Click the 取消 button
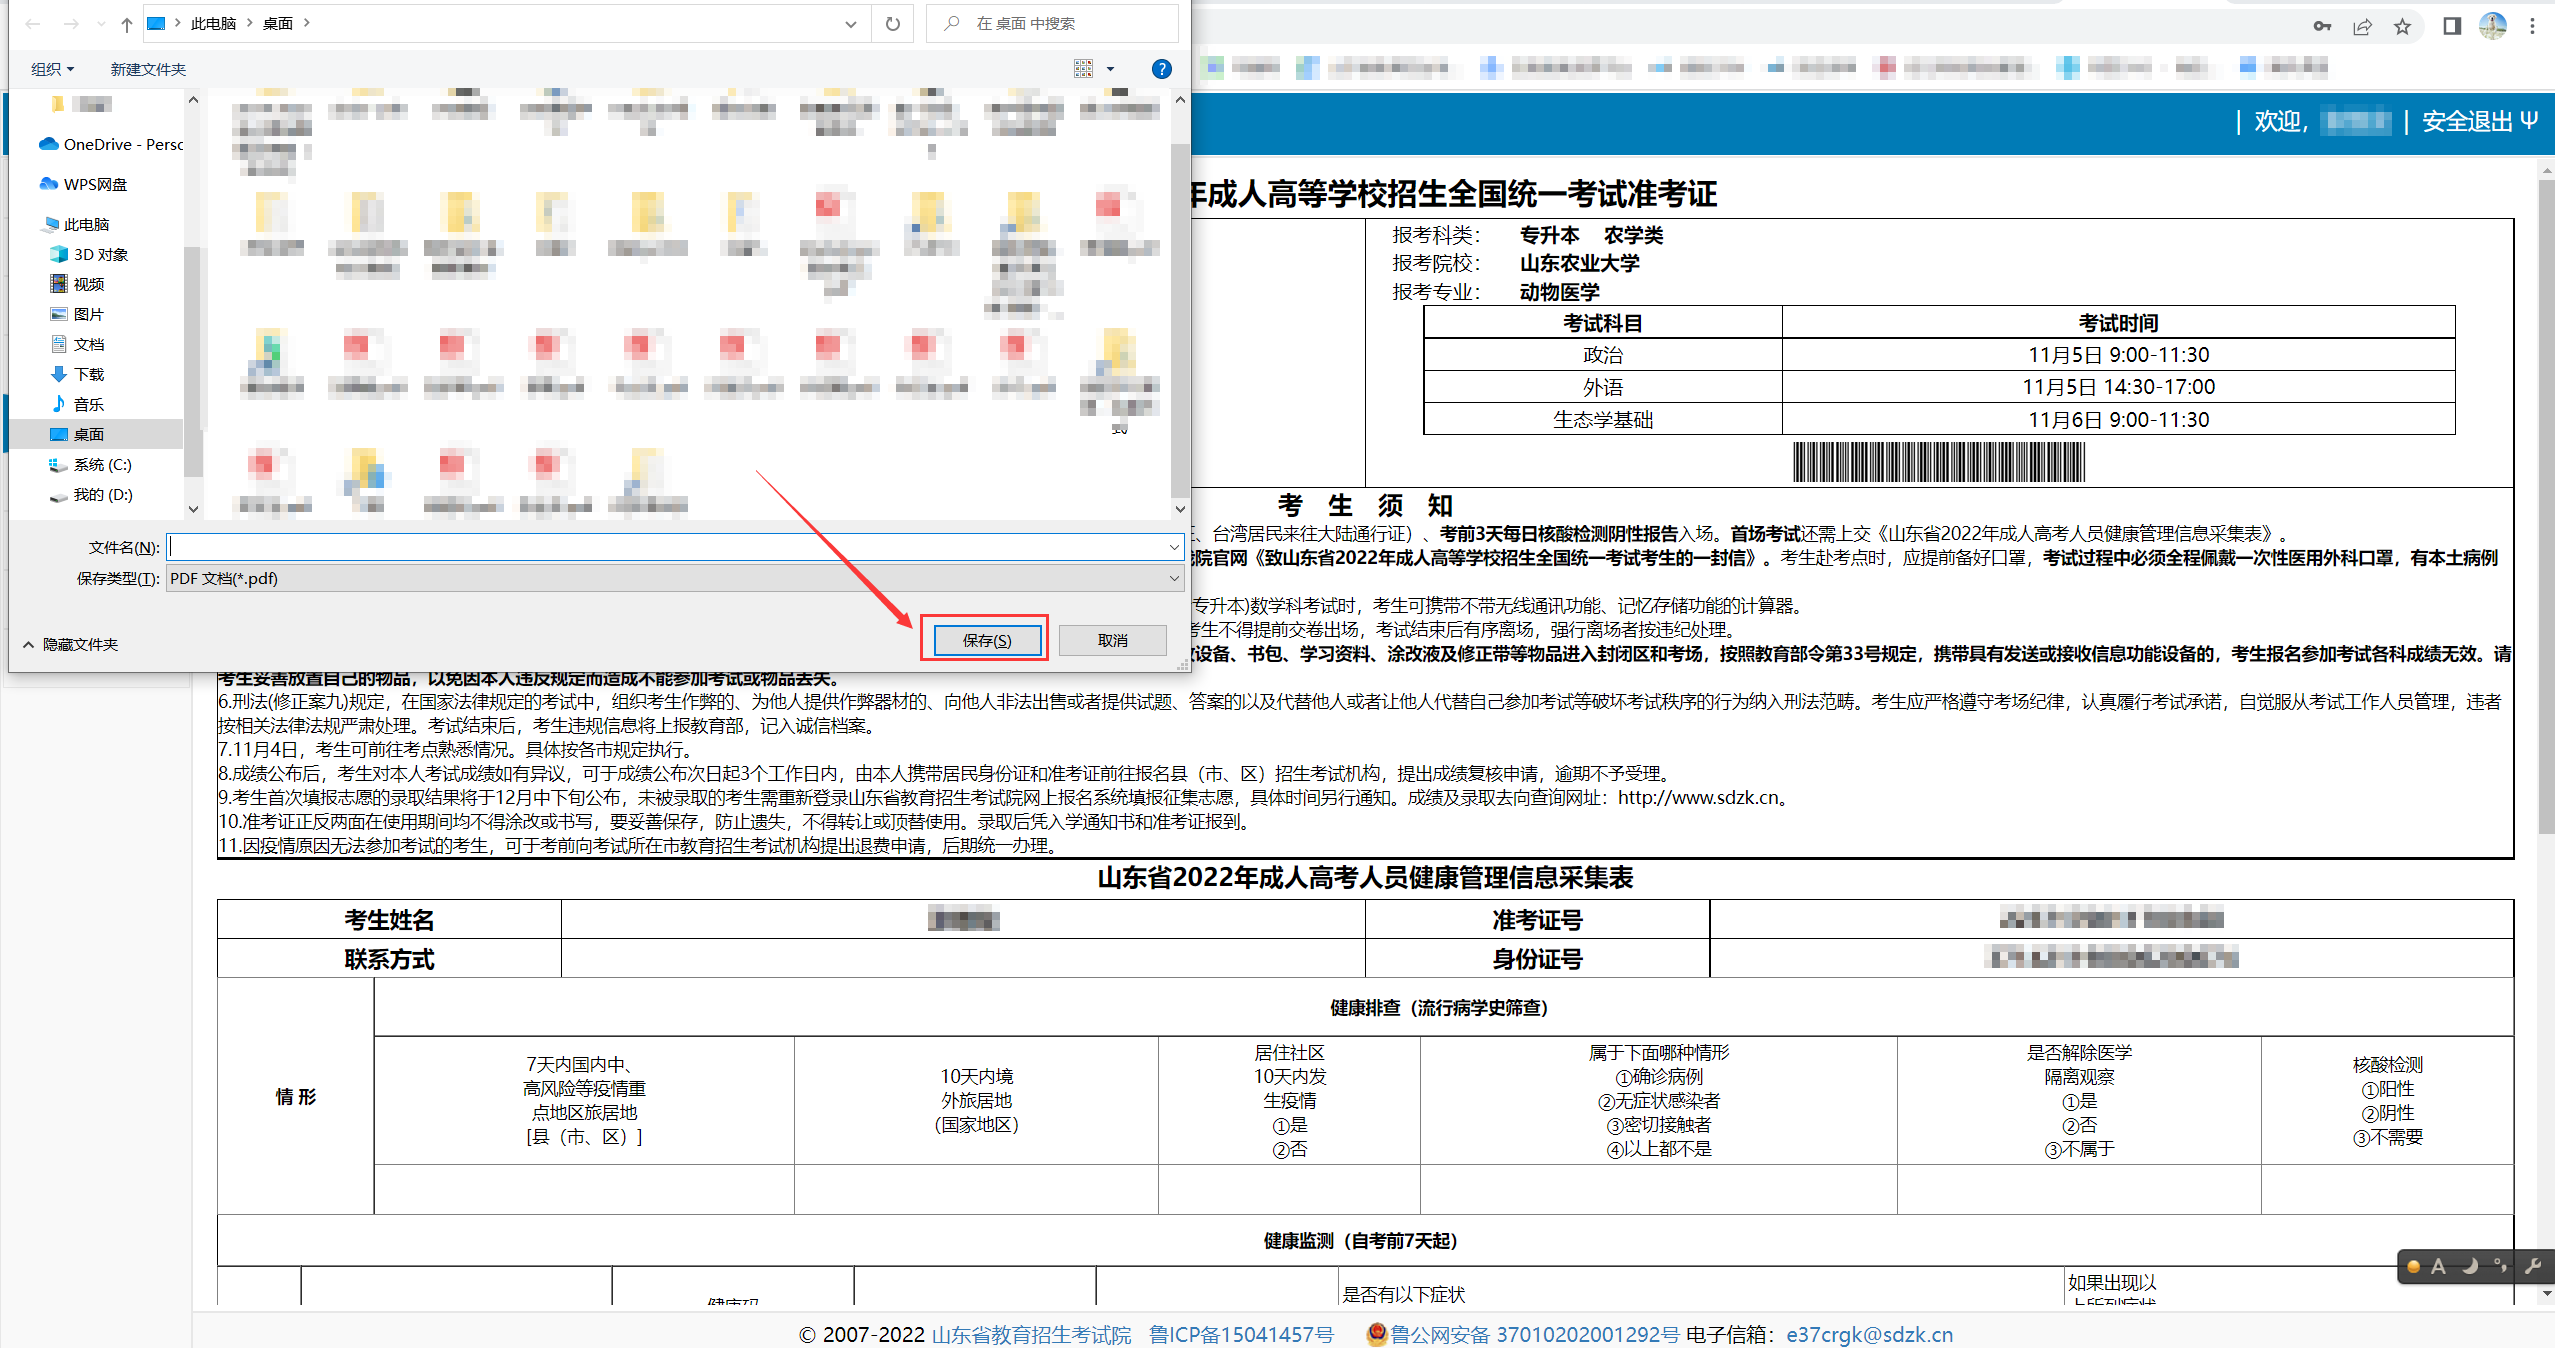The width and height of the screenshot is (2555, 1348). [x=1112, y=640]
